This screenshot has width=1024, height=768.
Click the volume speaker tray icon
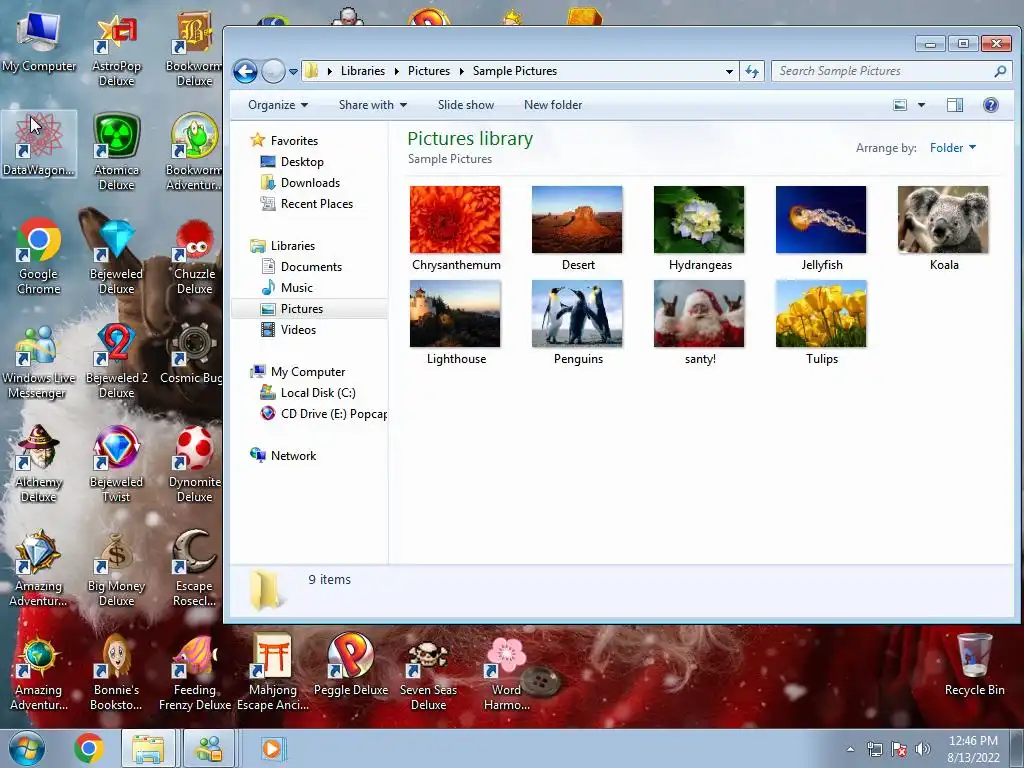pos(922,749)
